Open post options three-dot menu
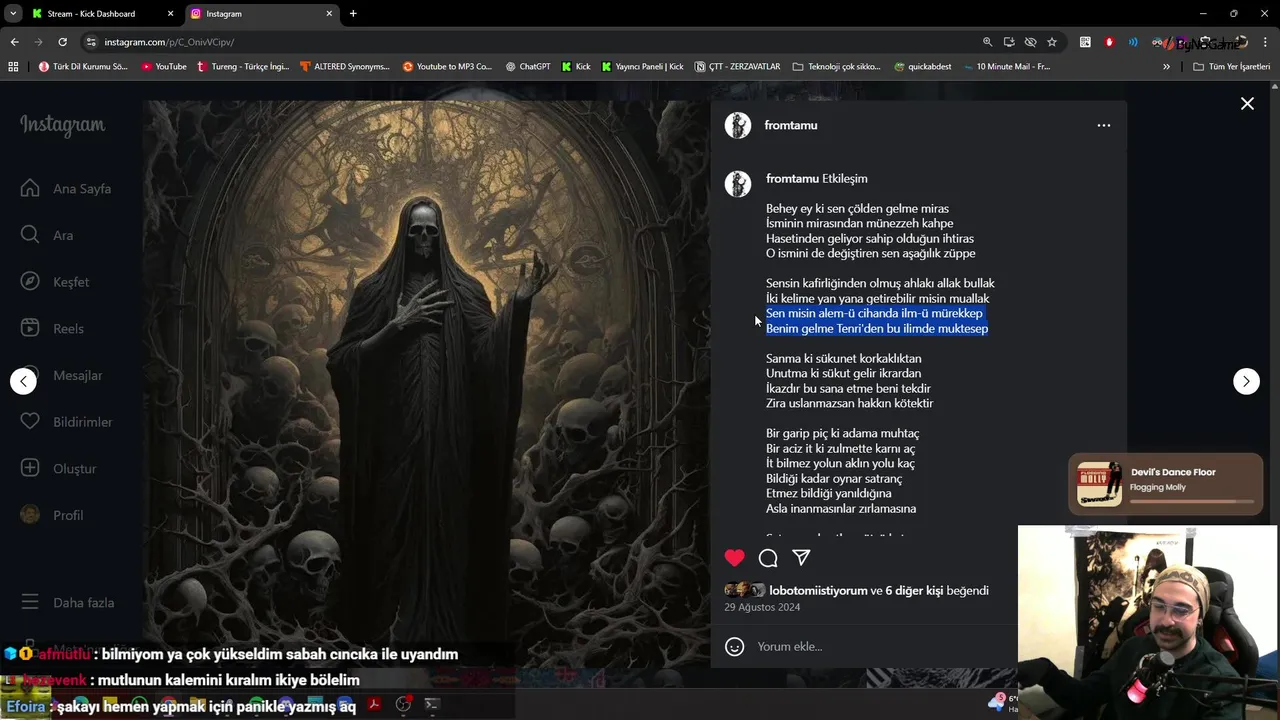 pyautogui.click(x=1104, y=125)
